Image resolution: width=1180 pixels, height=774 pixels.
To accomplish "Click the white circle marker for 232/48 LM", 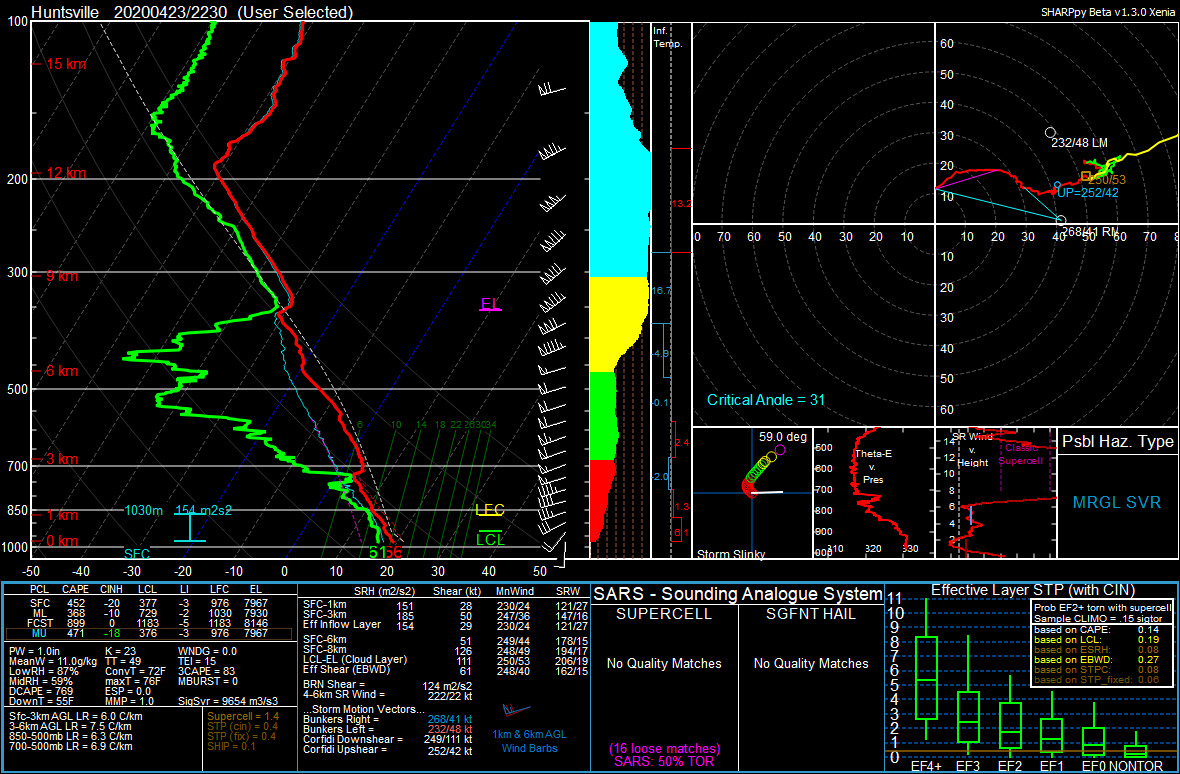I will [1050, 132].
